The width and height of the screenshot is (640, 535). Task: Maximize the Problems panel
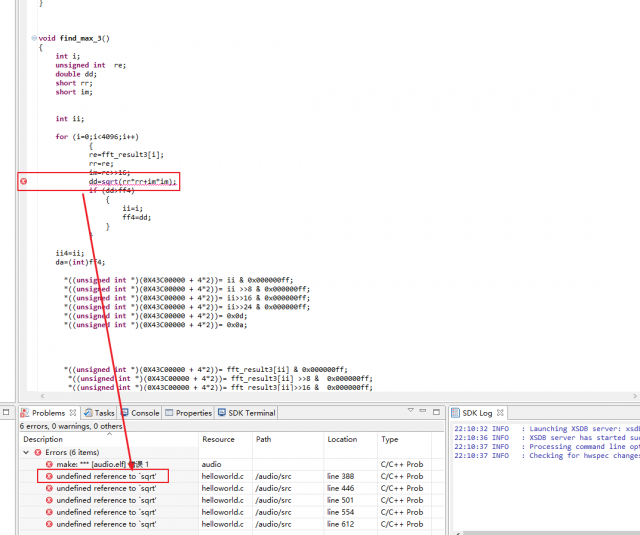coord(436,412)
